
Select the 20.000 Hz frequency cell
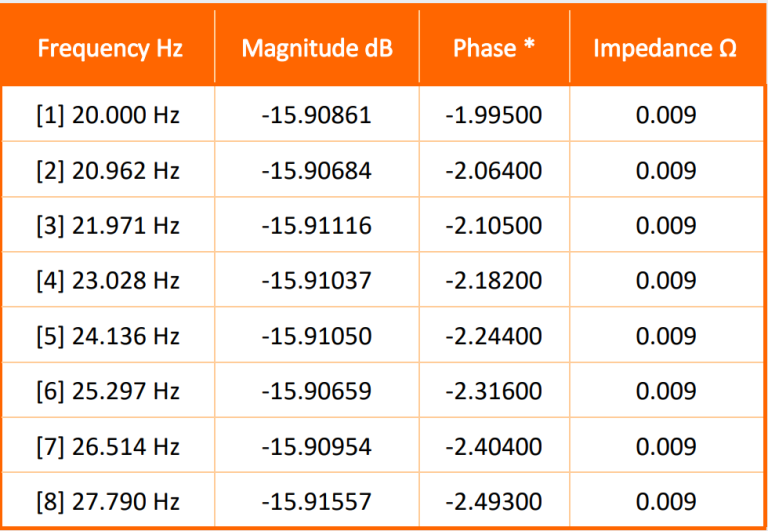(x=108, y=115)
